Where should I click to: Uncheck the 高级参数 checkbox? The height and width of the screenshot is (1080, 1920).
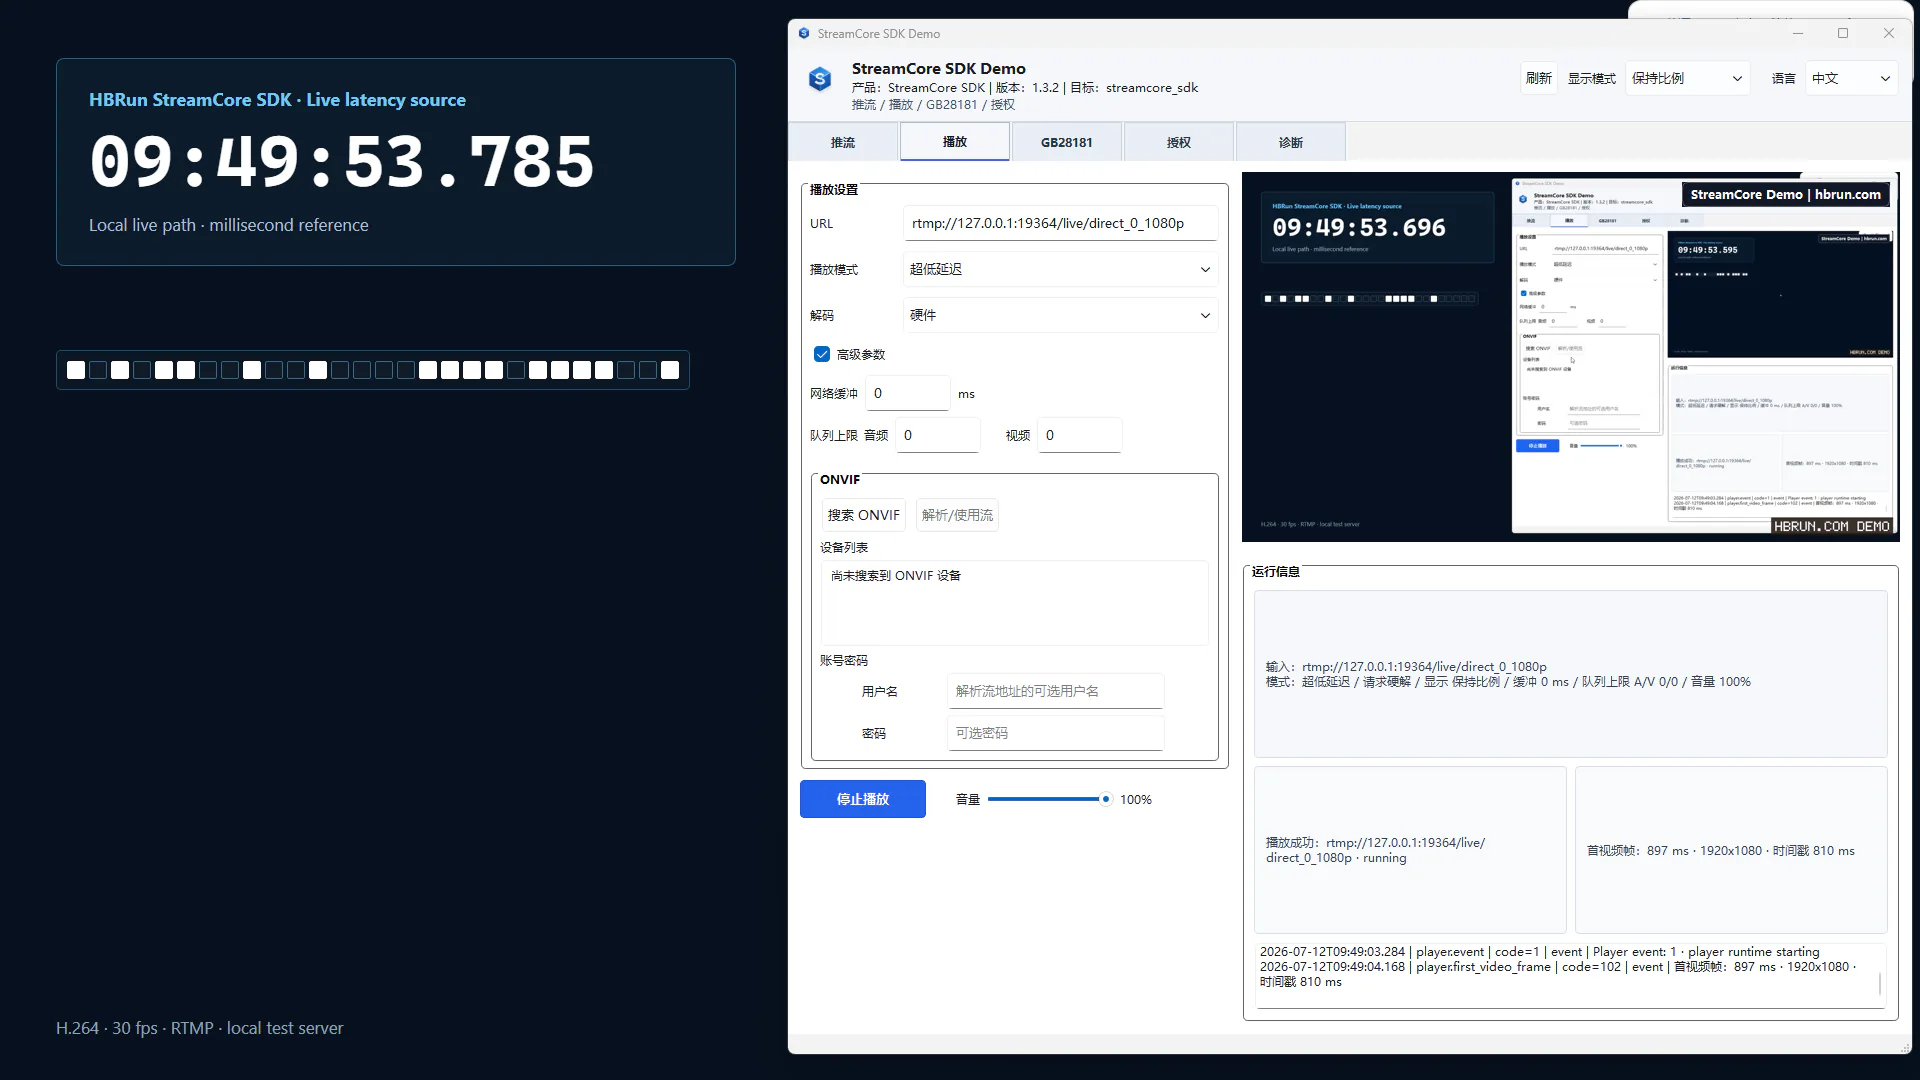pyautogui.click(x=822, y=354)
